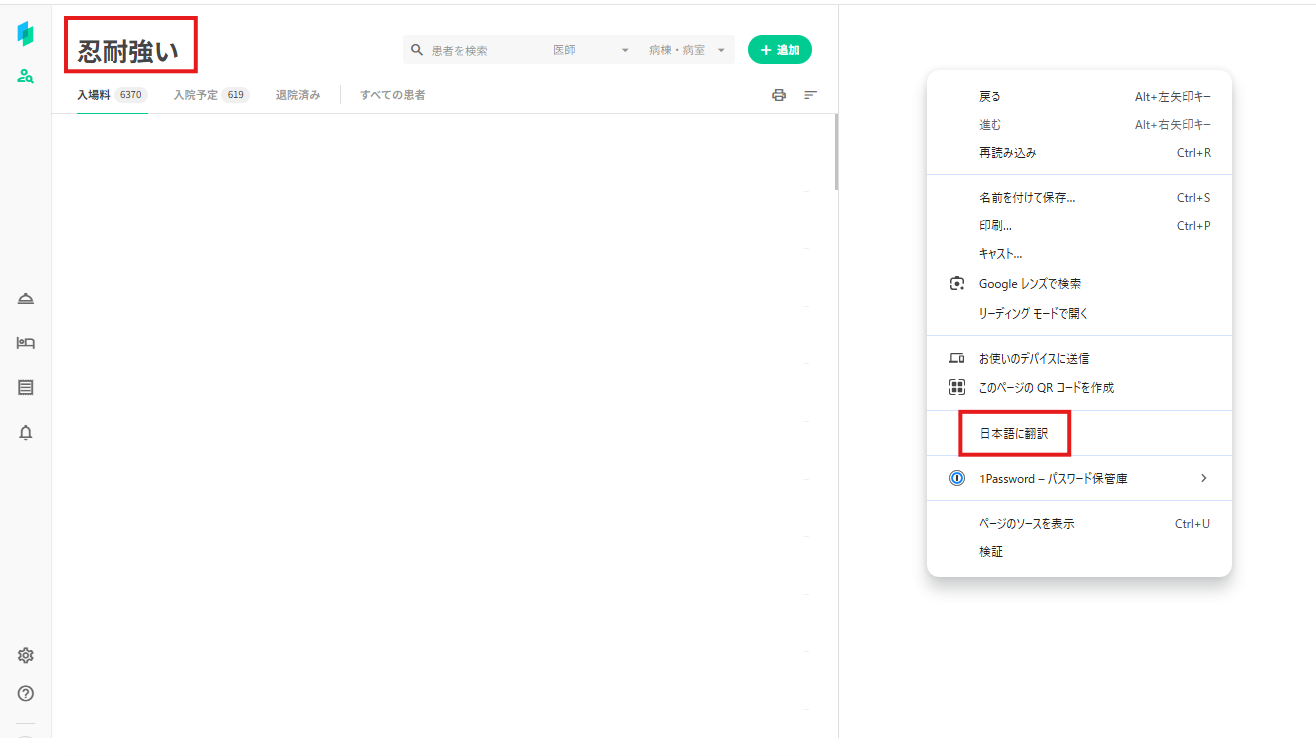Select お使いのデバイスに送信 menu entry
Viewport: 1316px width, 756px height.
point(1079,358)
